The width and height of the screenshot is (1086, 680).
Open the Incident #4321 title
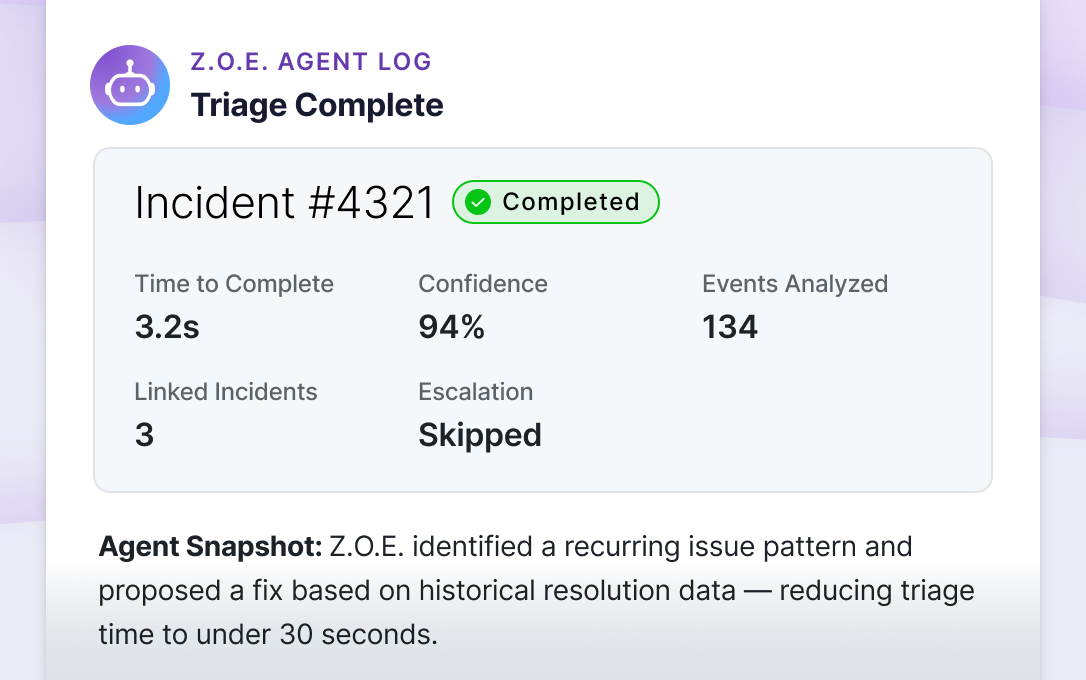pyautogui.click(x=285, y=203)
